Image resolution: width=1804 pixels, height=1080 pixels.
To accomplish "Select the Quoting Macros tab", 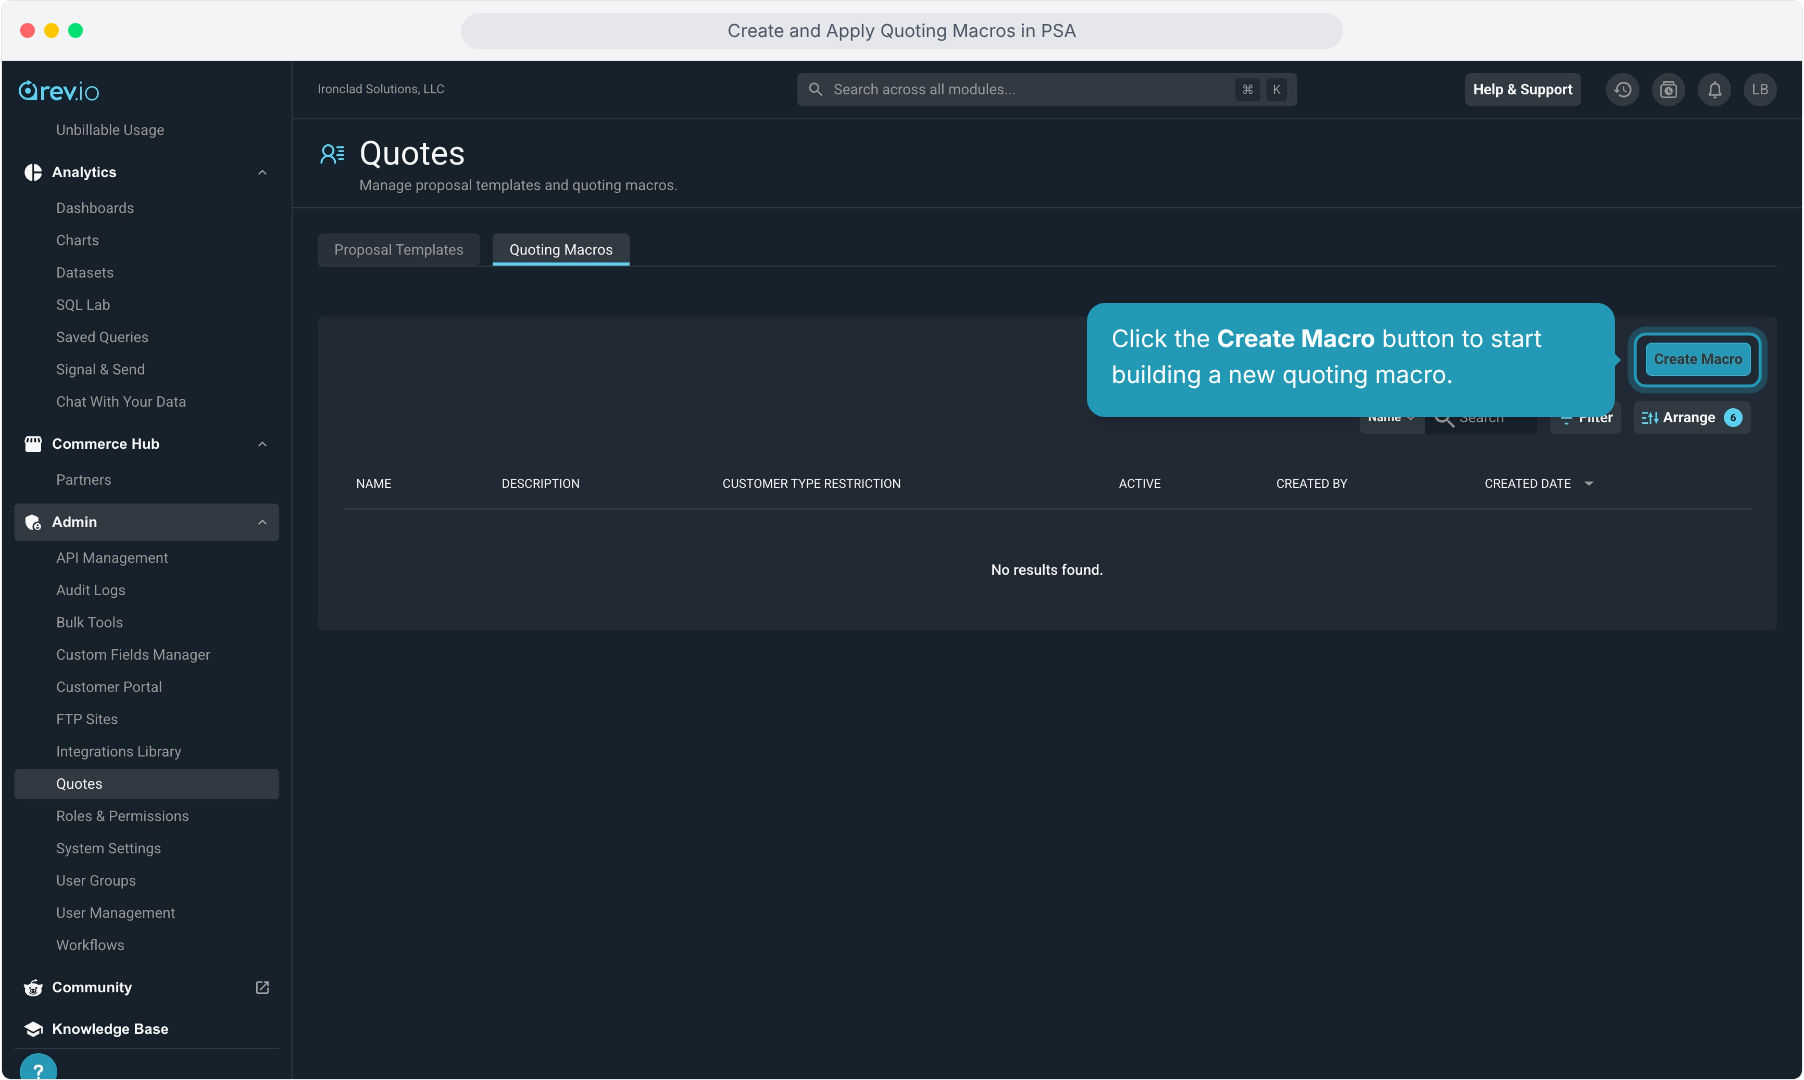I will [561, 250].
